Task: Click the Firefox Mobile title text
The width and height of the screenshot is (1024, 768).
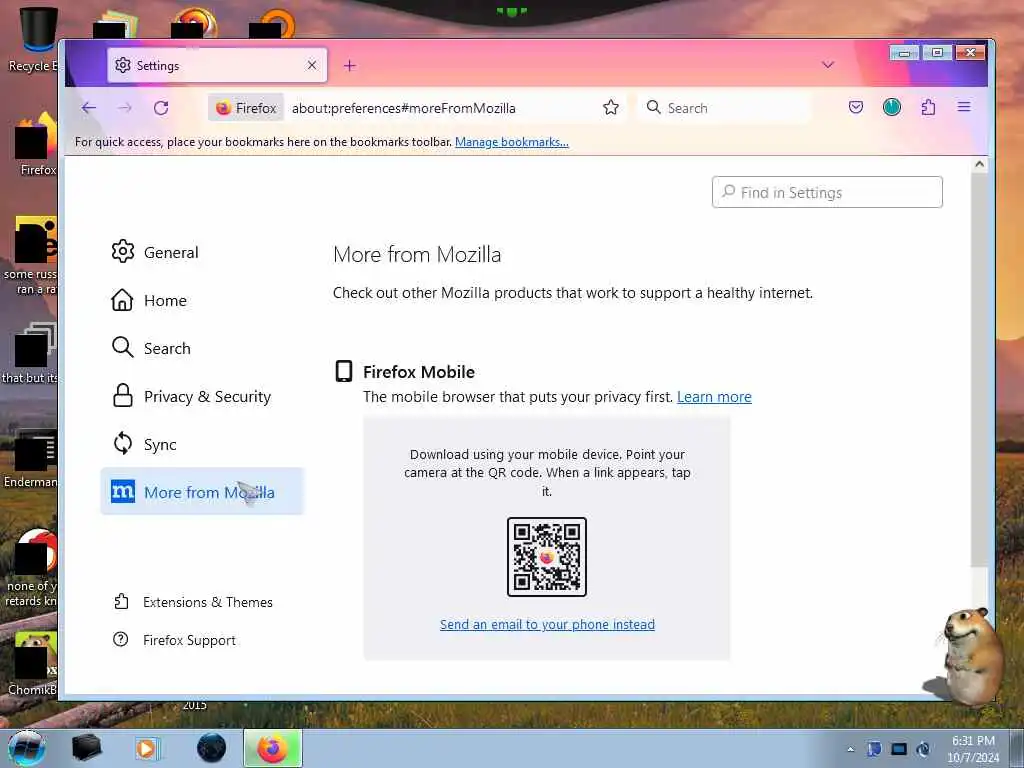Action: (419, 372)
